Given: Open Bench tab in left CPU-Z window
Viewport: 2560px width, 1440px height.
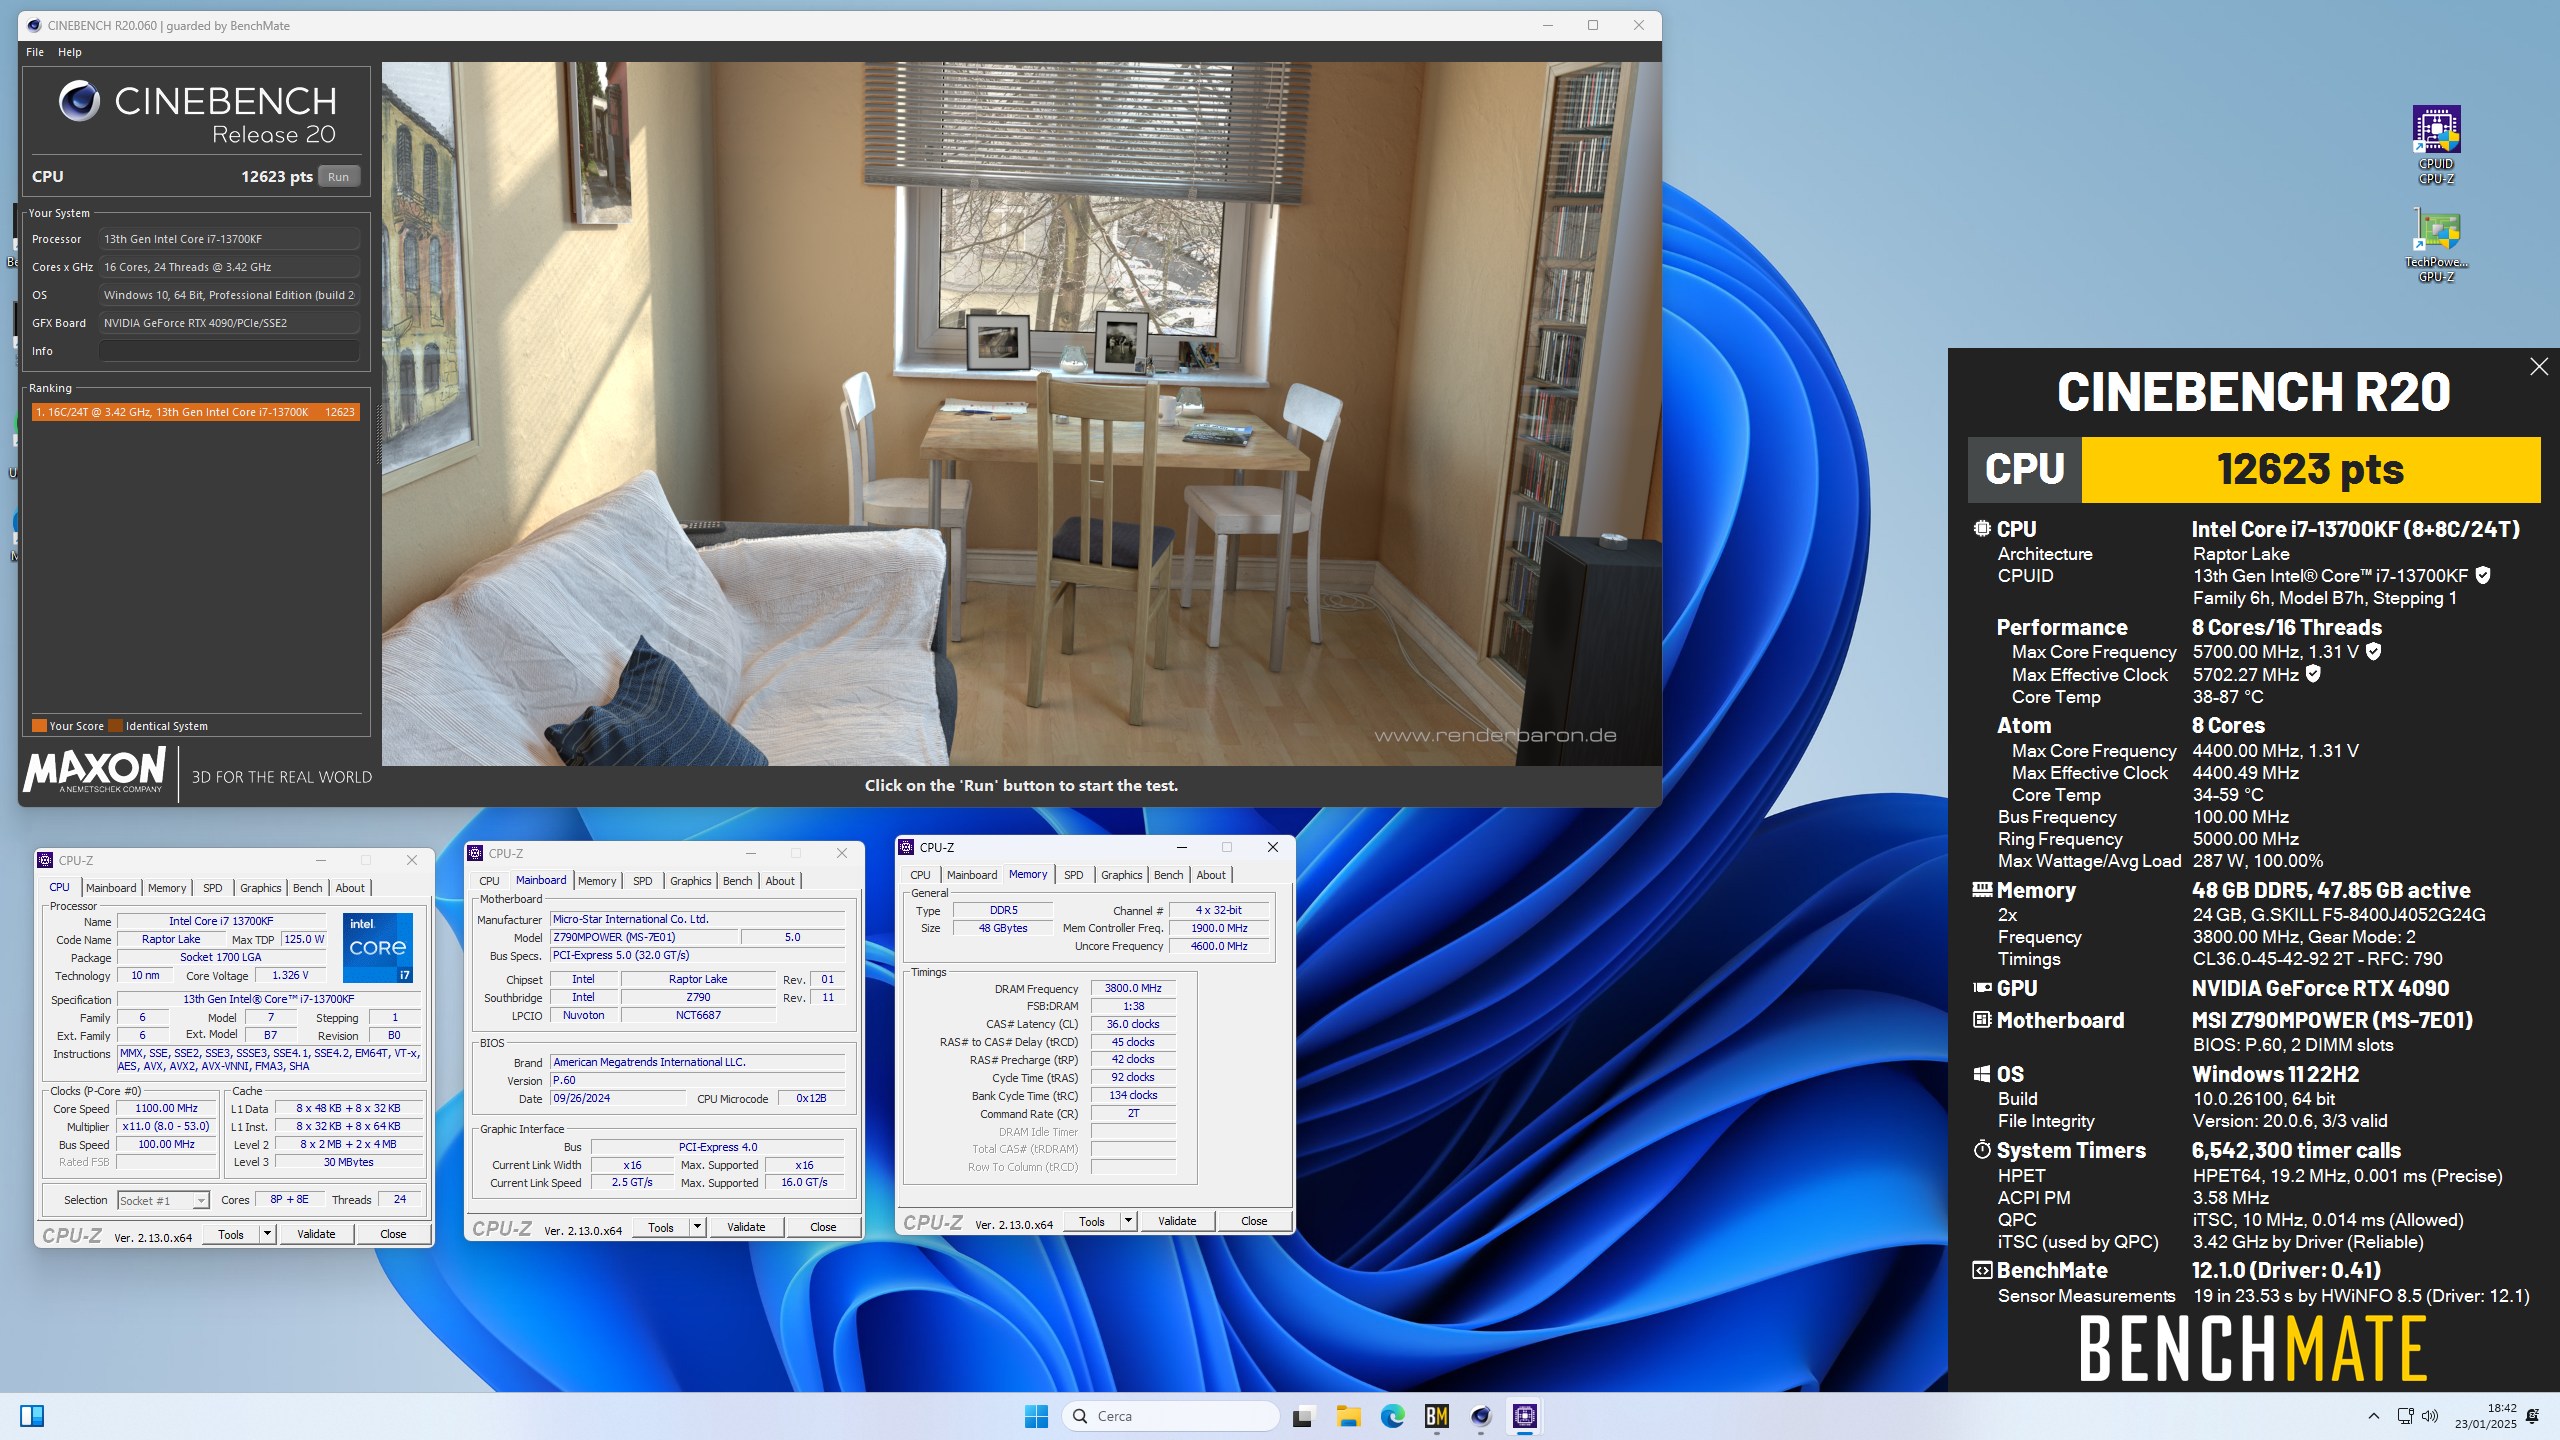Looking at the screenshot, I should coord(308,888).
